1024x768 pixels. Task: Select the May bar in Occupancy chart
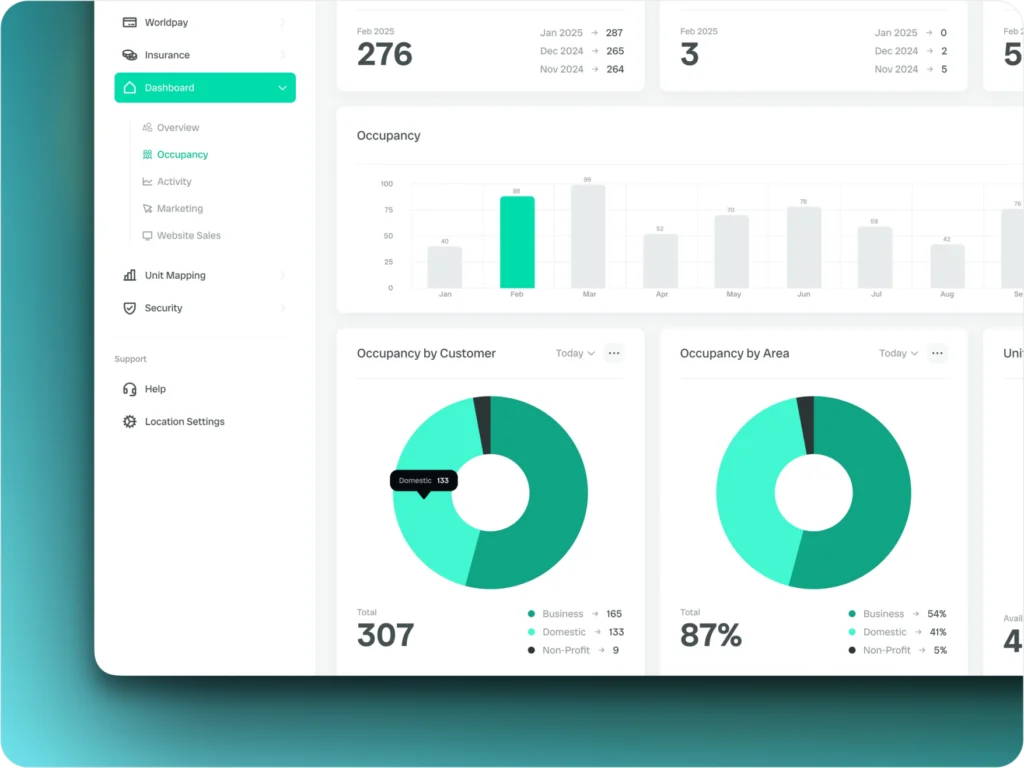point(731,251)
